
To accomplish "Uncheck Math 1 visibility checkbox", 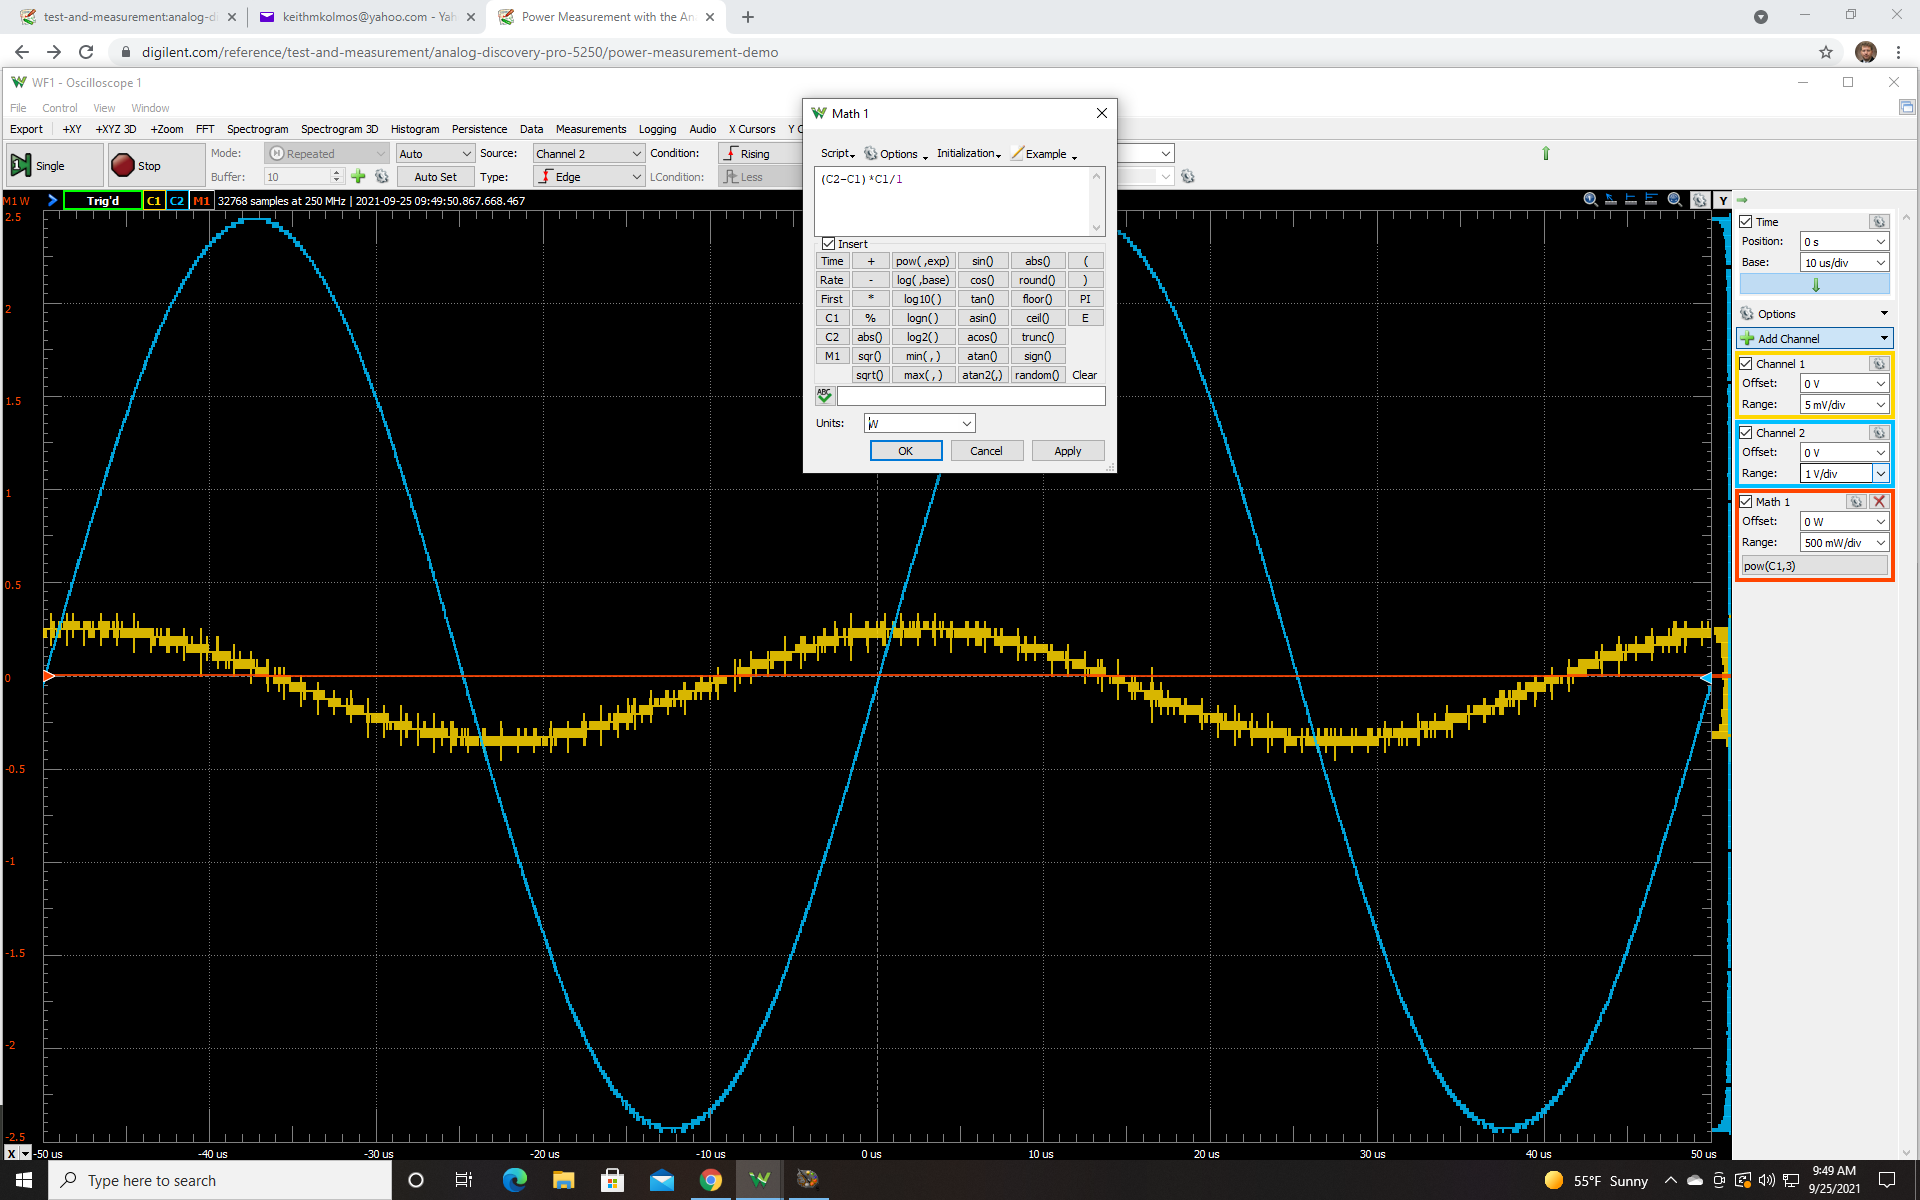I will pyautogui.click(x=1746, y=502).
